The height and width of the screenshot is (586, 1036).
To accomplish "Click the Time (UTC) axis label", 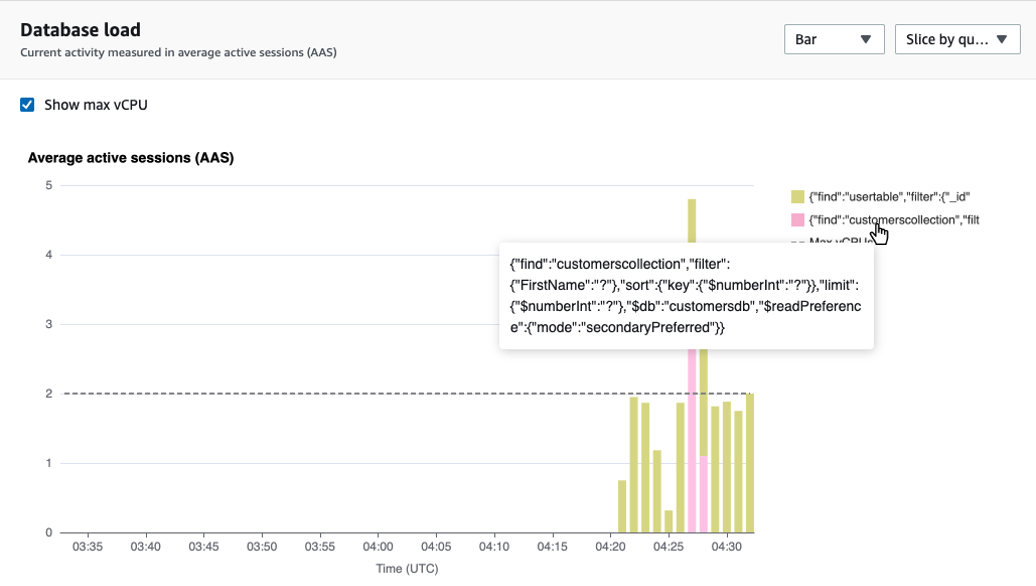I will (x=407, y=568).
